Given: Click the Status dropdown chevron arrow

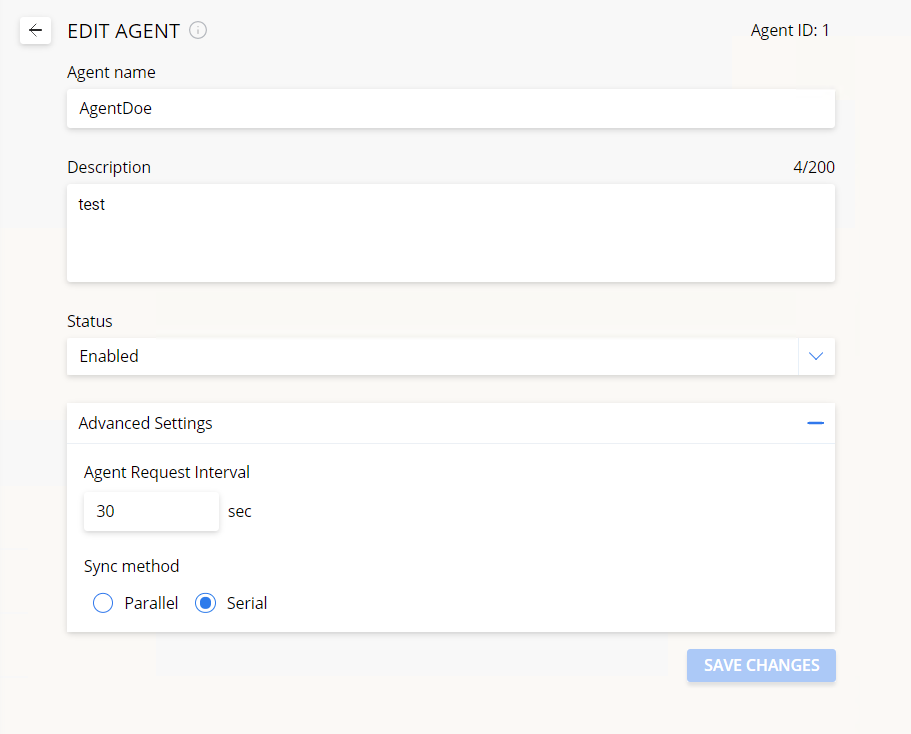Looking at the screenshot, I should coord(816,356).
